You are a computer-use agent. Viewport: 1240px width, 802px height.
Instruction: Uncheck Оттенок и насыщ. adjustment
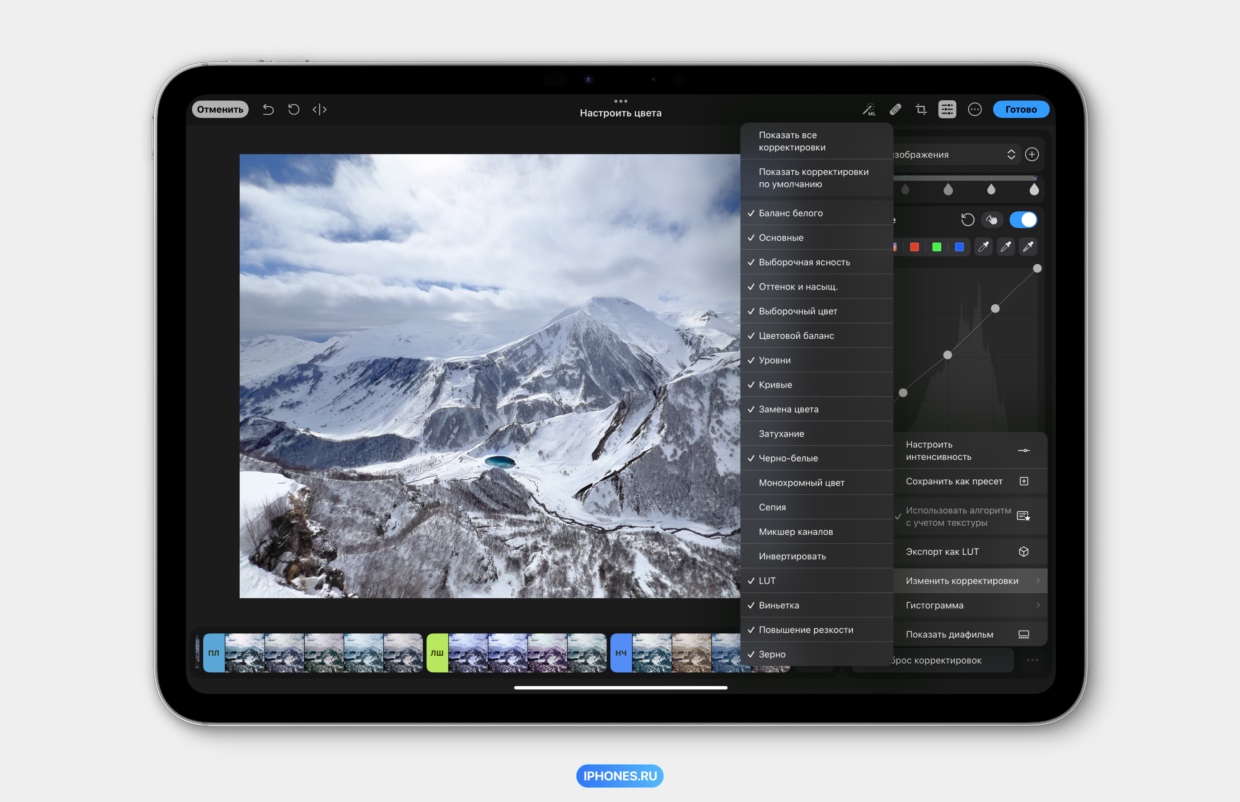pyautogui.click(x=817, y=287)
